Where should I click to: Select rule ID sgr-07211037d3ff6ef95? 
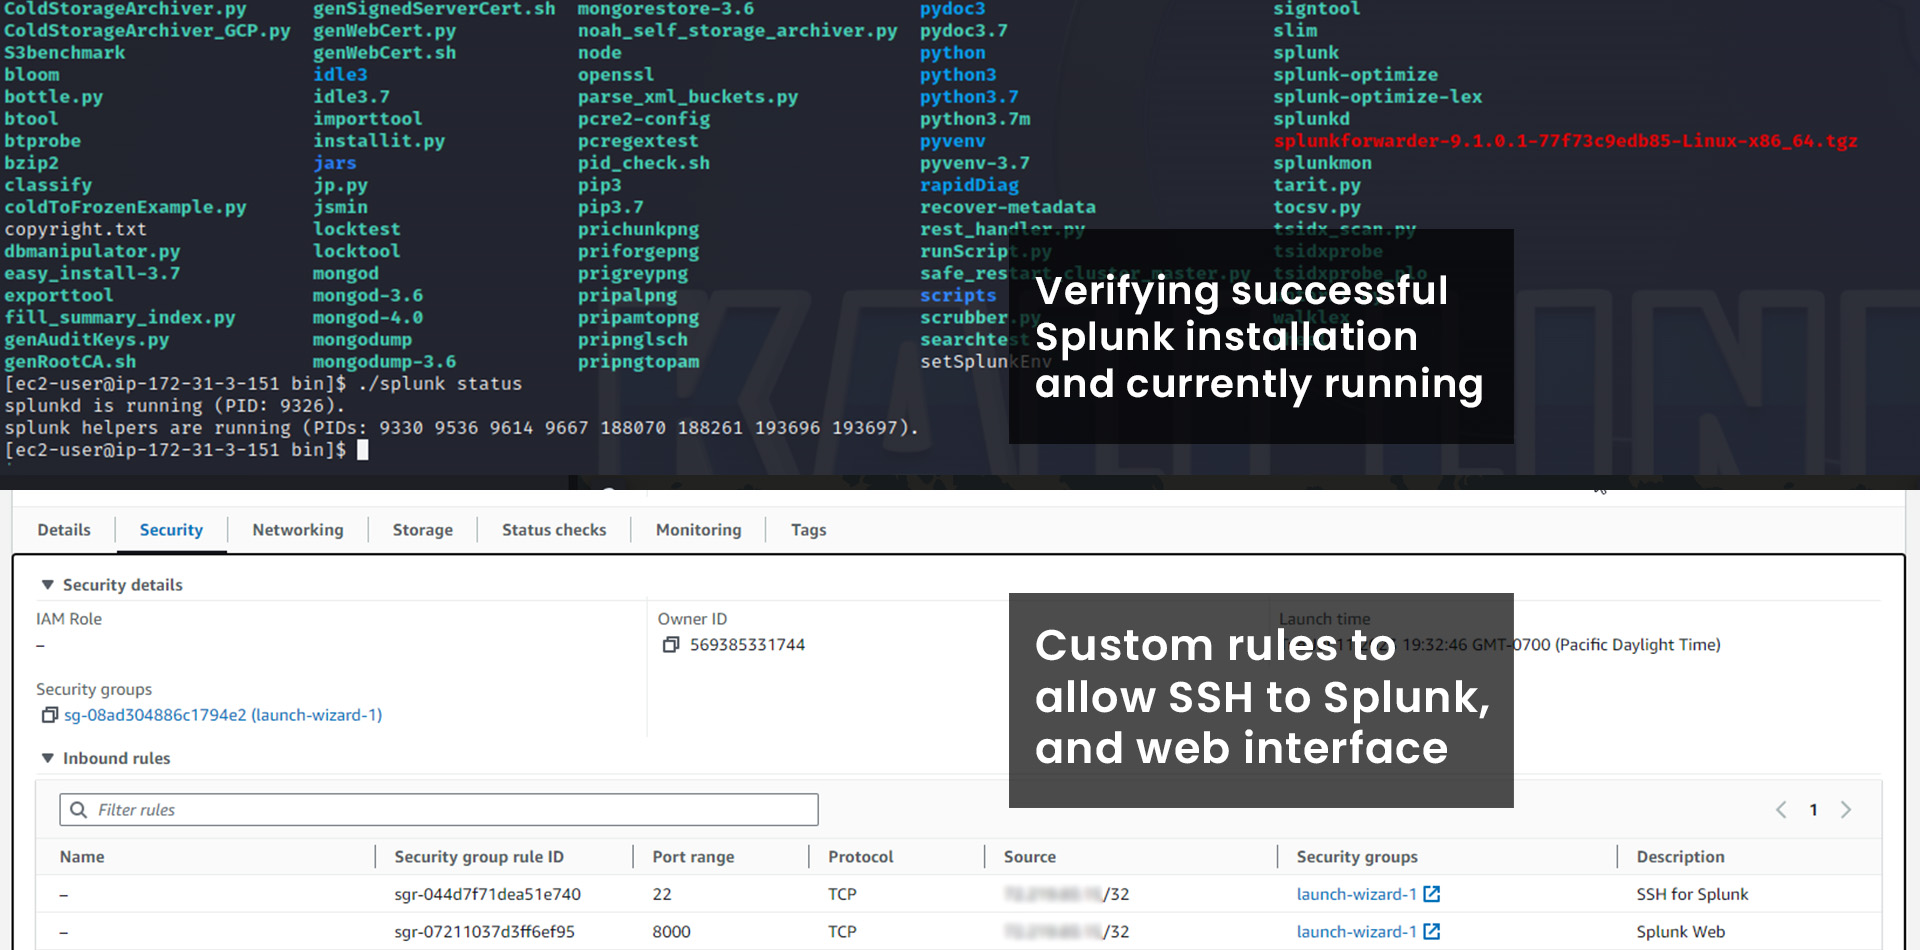[x=484, y=931]
